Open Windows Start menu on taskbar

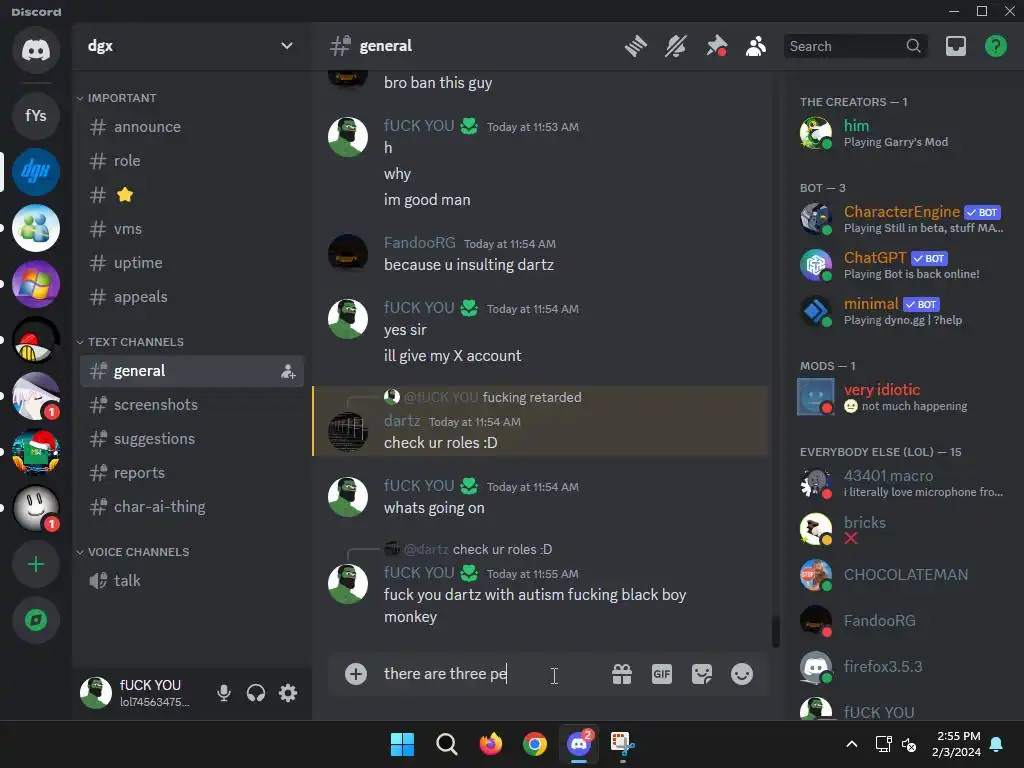[402, 744]
